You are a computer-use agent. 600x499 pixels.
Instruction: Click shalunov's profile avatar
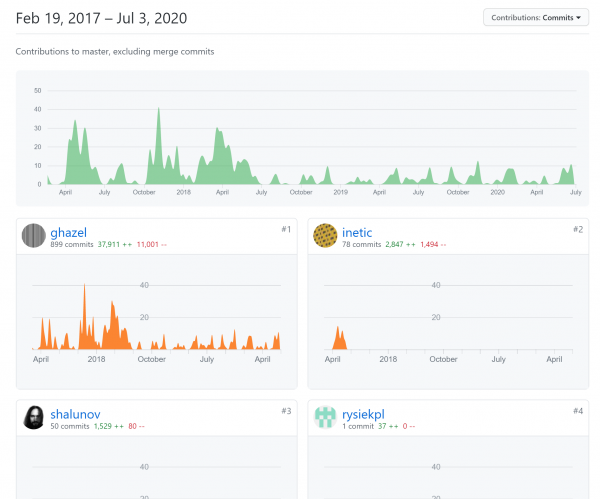click(x=33, y=417)
